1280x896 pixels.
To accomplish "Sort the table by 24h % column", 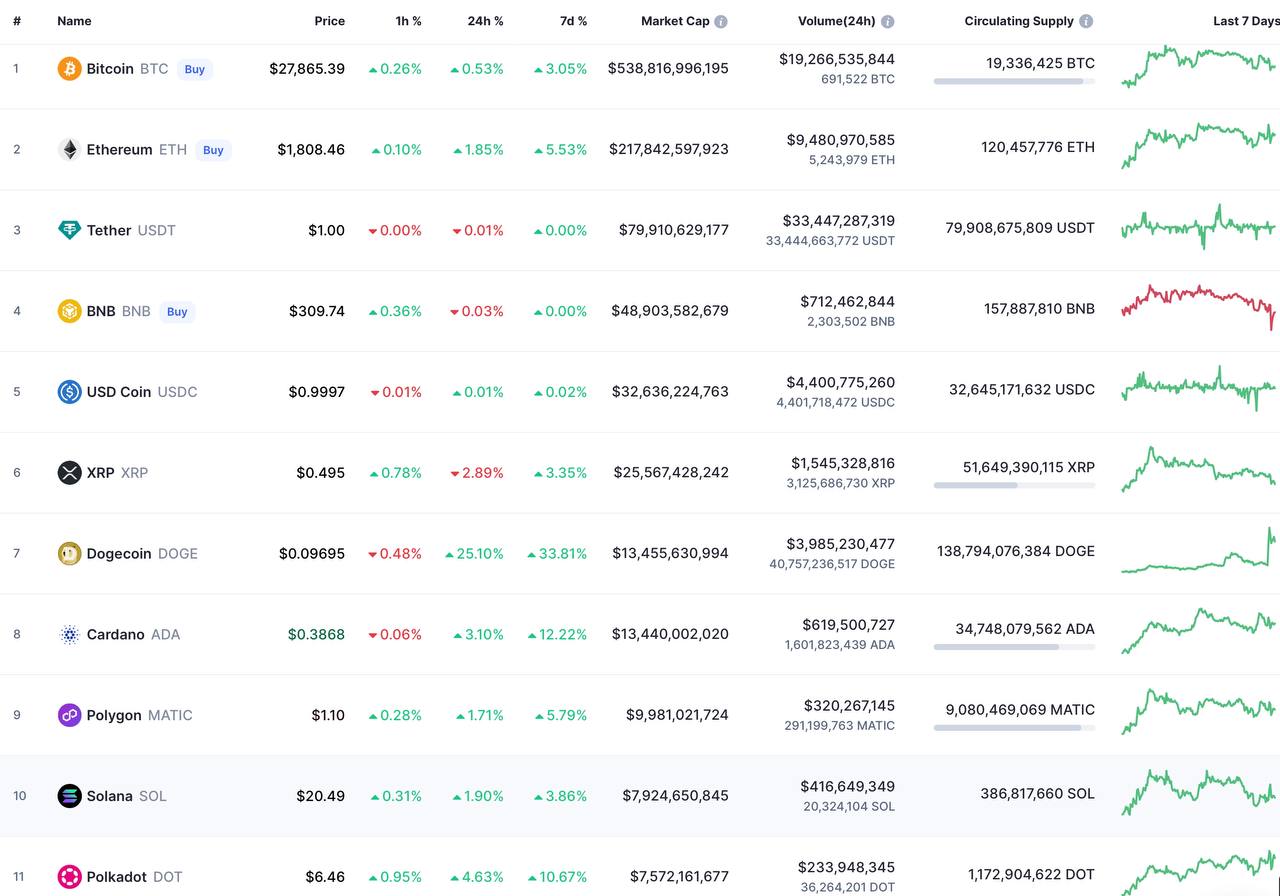I will 485,21.
